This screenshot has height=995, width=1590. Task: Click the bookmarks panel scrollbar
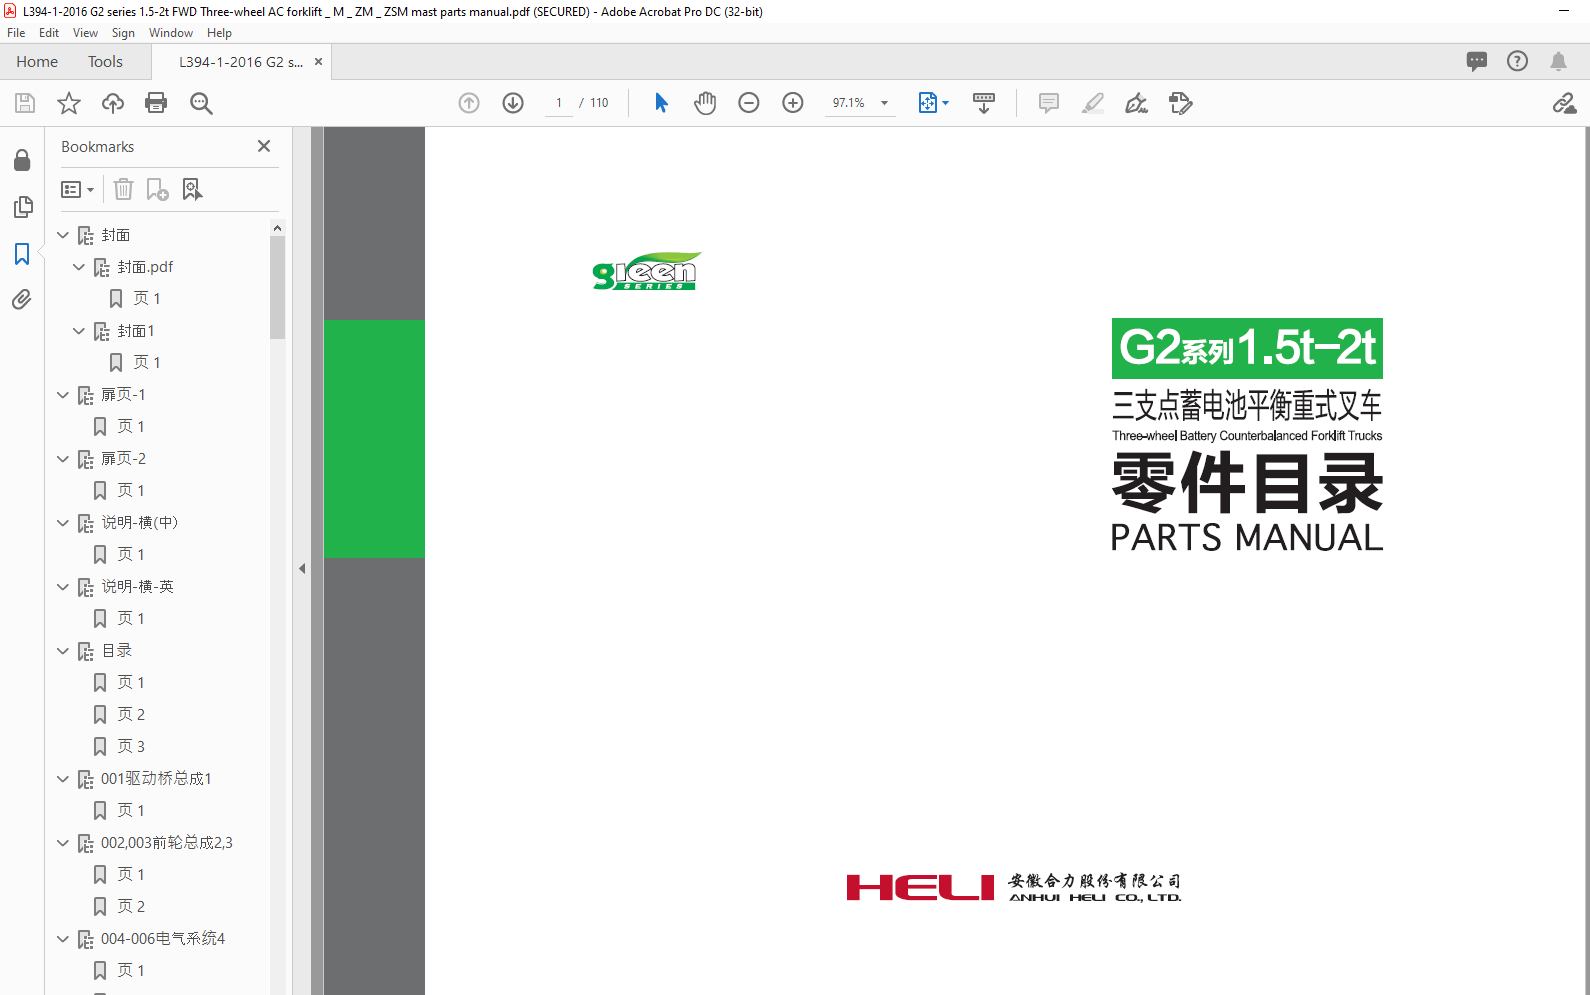(277, 288)
